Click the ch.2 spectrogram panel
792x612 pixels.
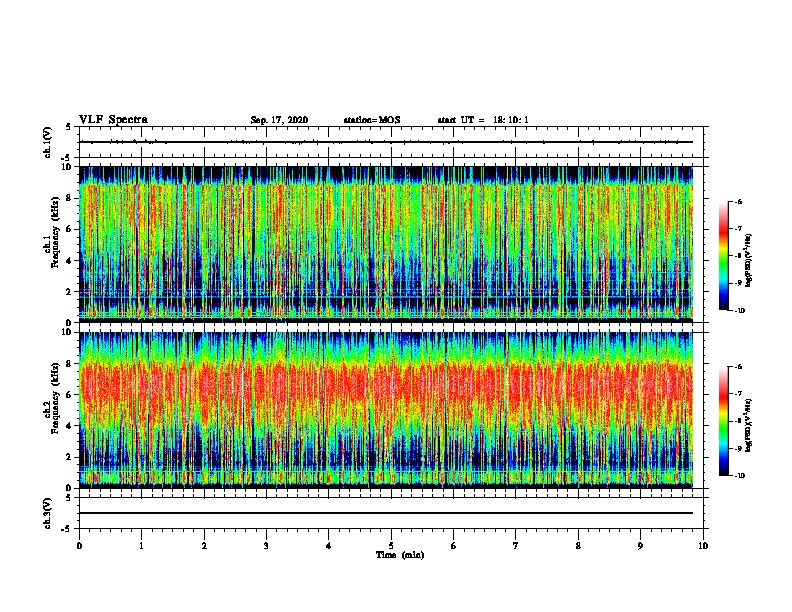coord(386,410)
